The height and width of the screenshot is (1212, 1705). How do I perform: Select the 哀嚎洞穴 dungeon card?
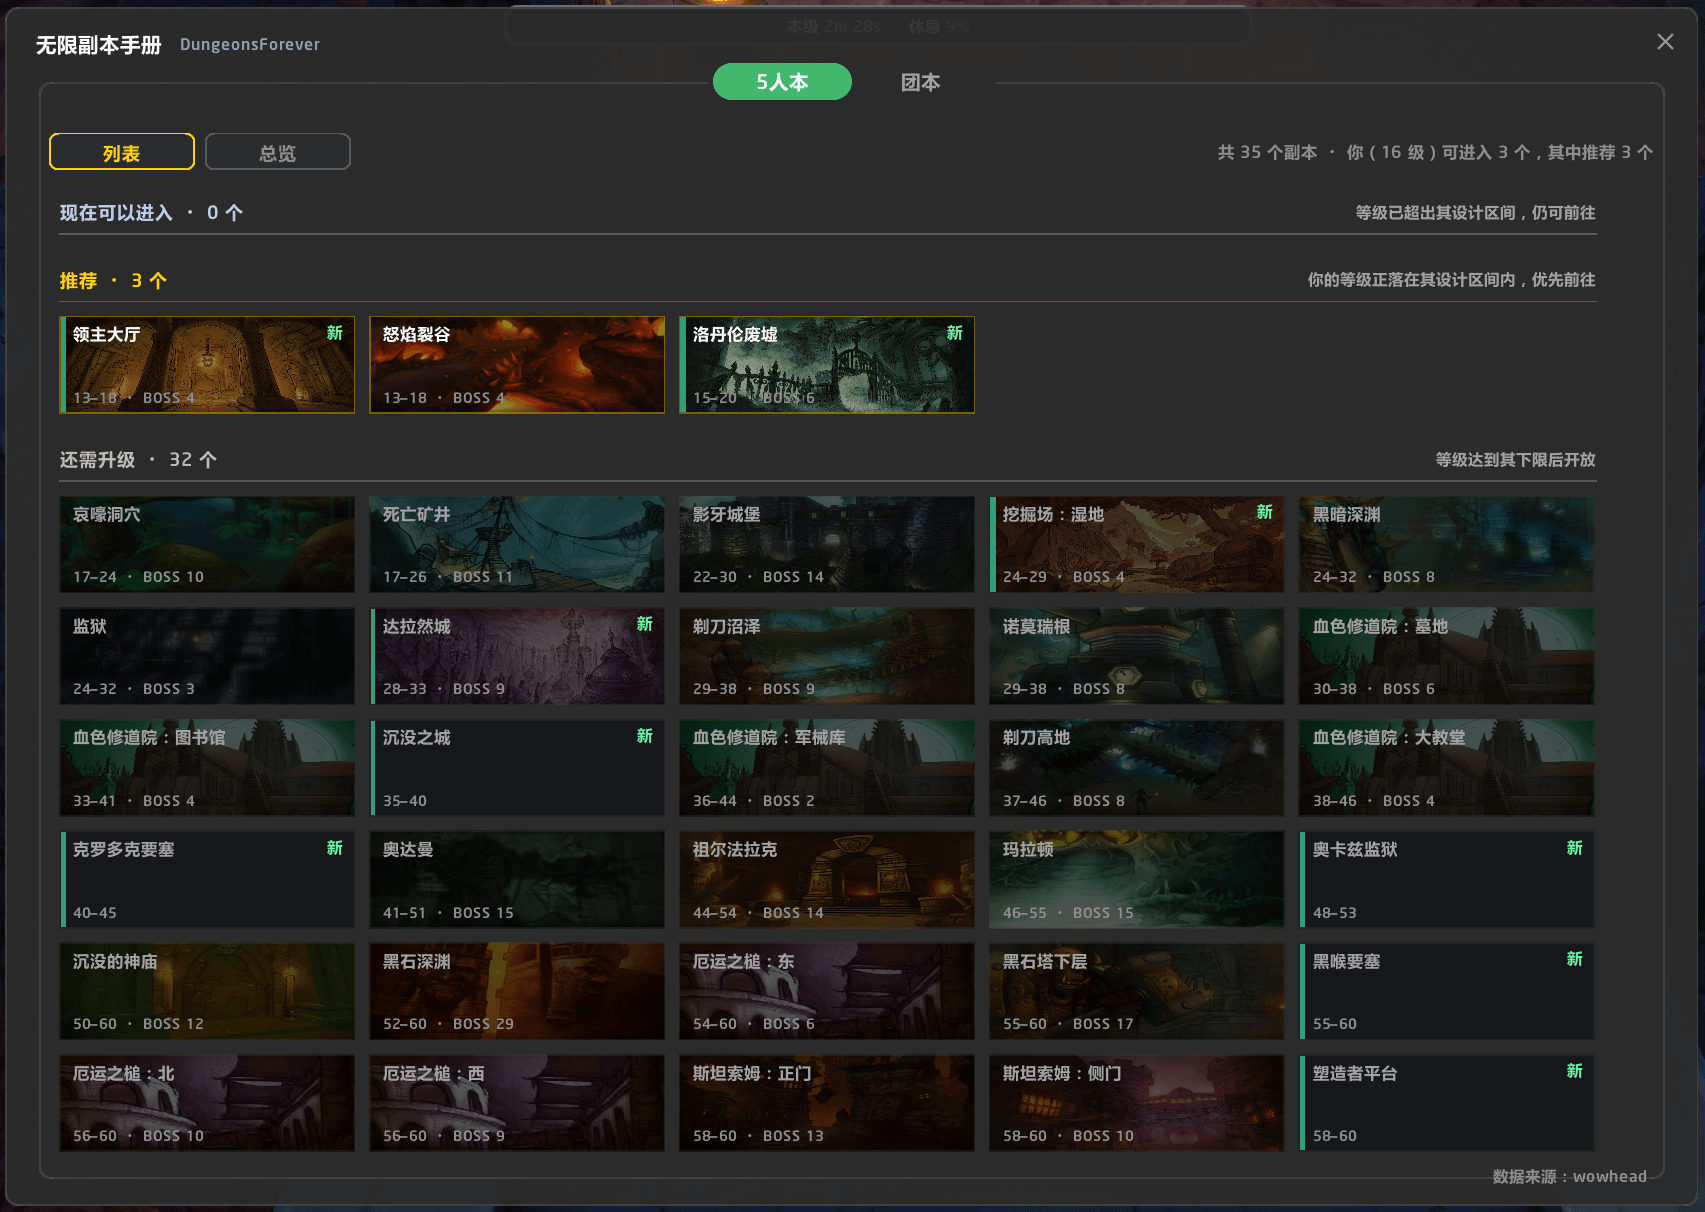click(x=207, y=545)
